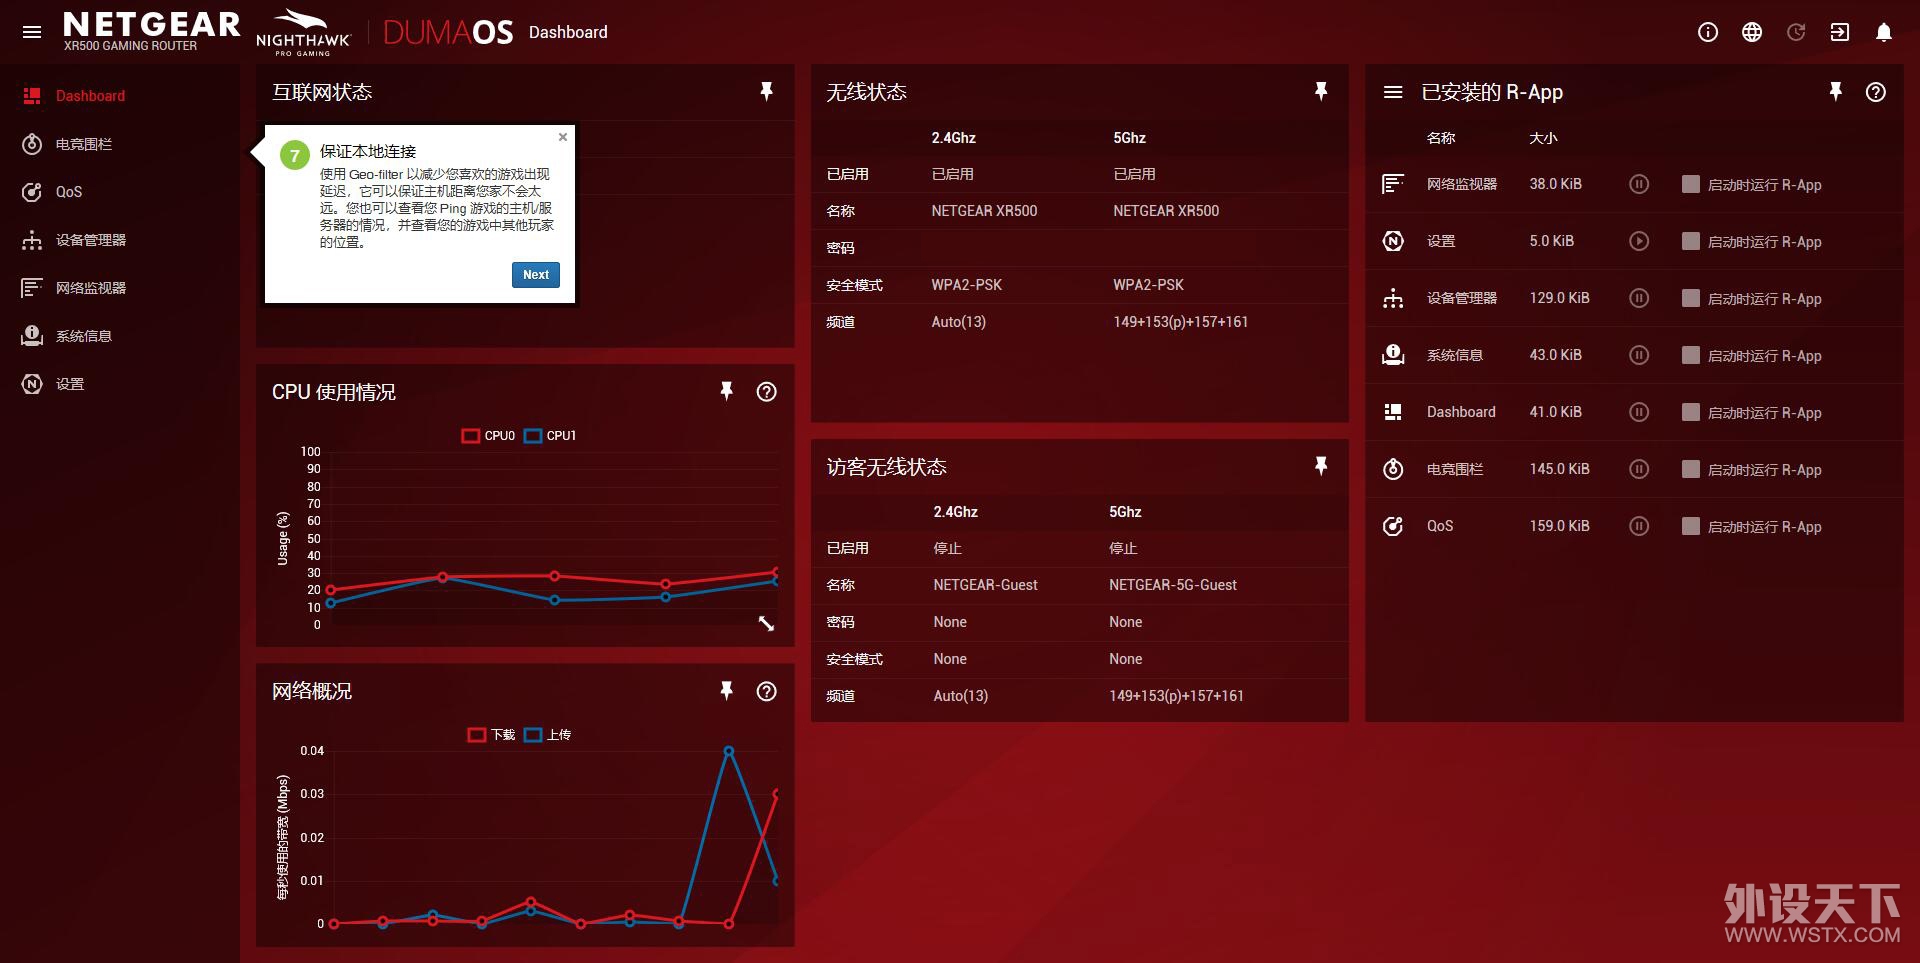Image resolution: width=1920 pixels, height=963 pixels.
Task: Pause the QoS R-App
Action: 1639,526
